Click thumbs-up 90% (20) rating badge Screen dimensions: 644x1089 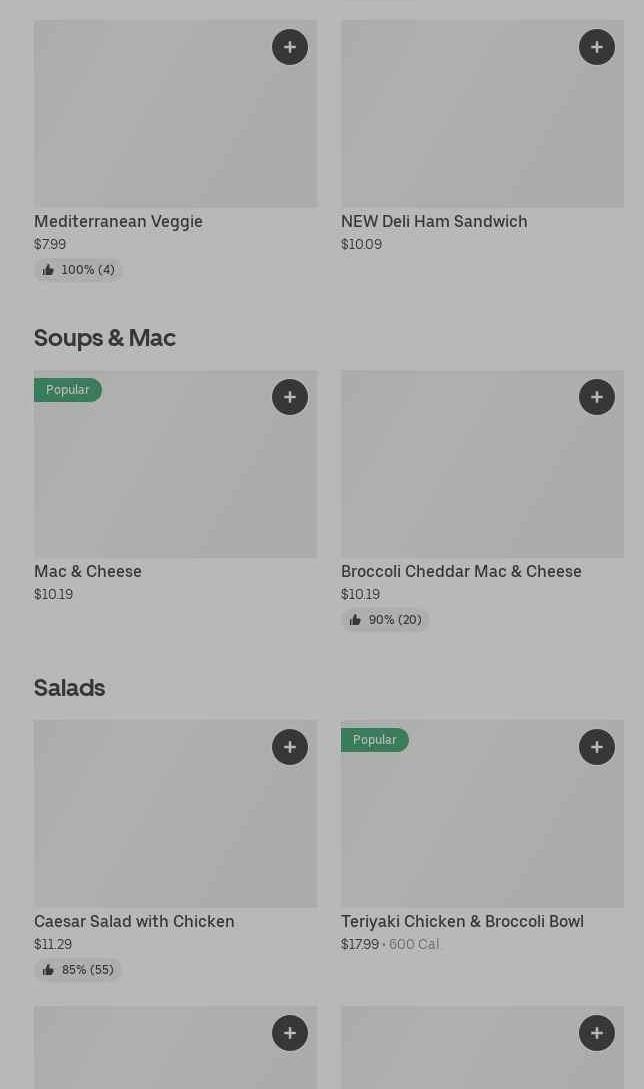point(385,620)
